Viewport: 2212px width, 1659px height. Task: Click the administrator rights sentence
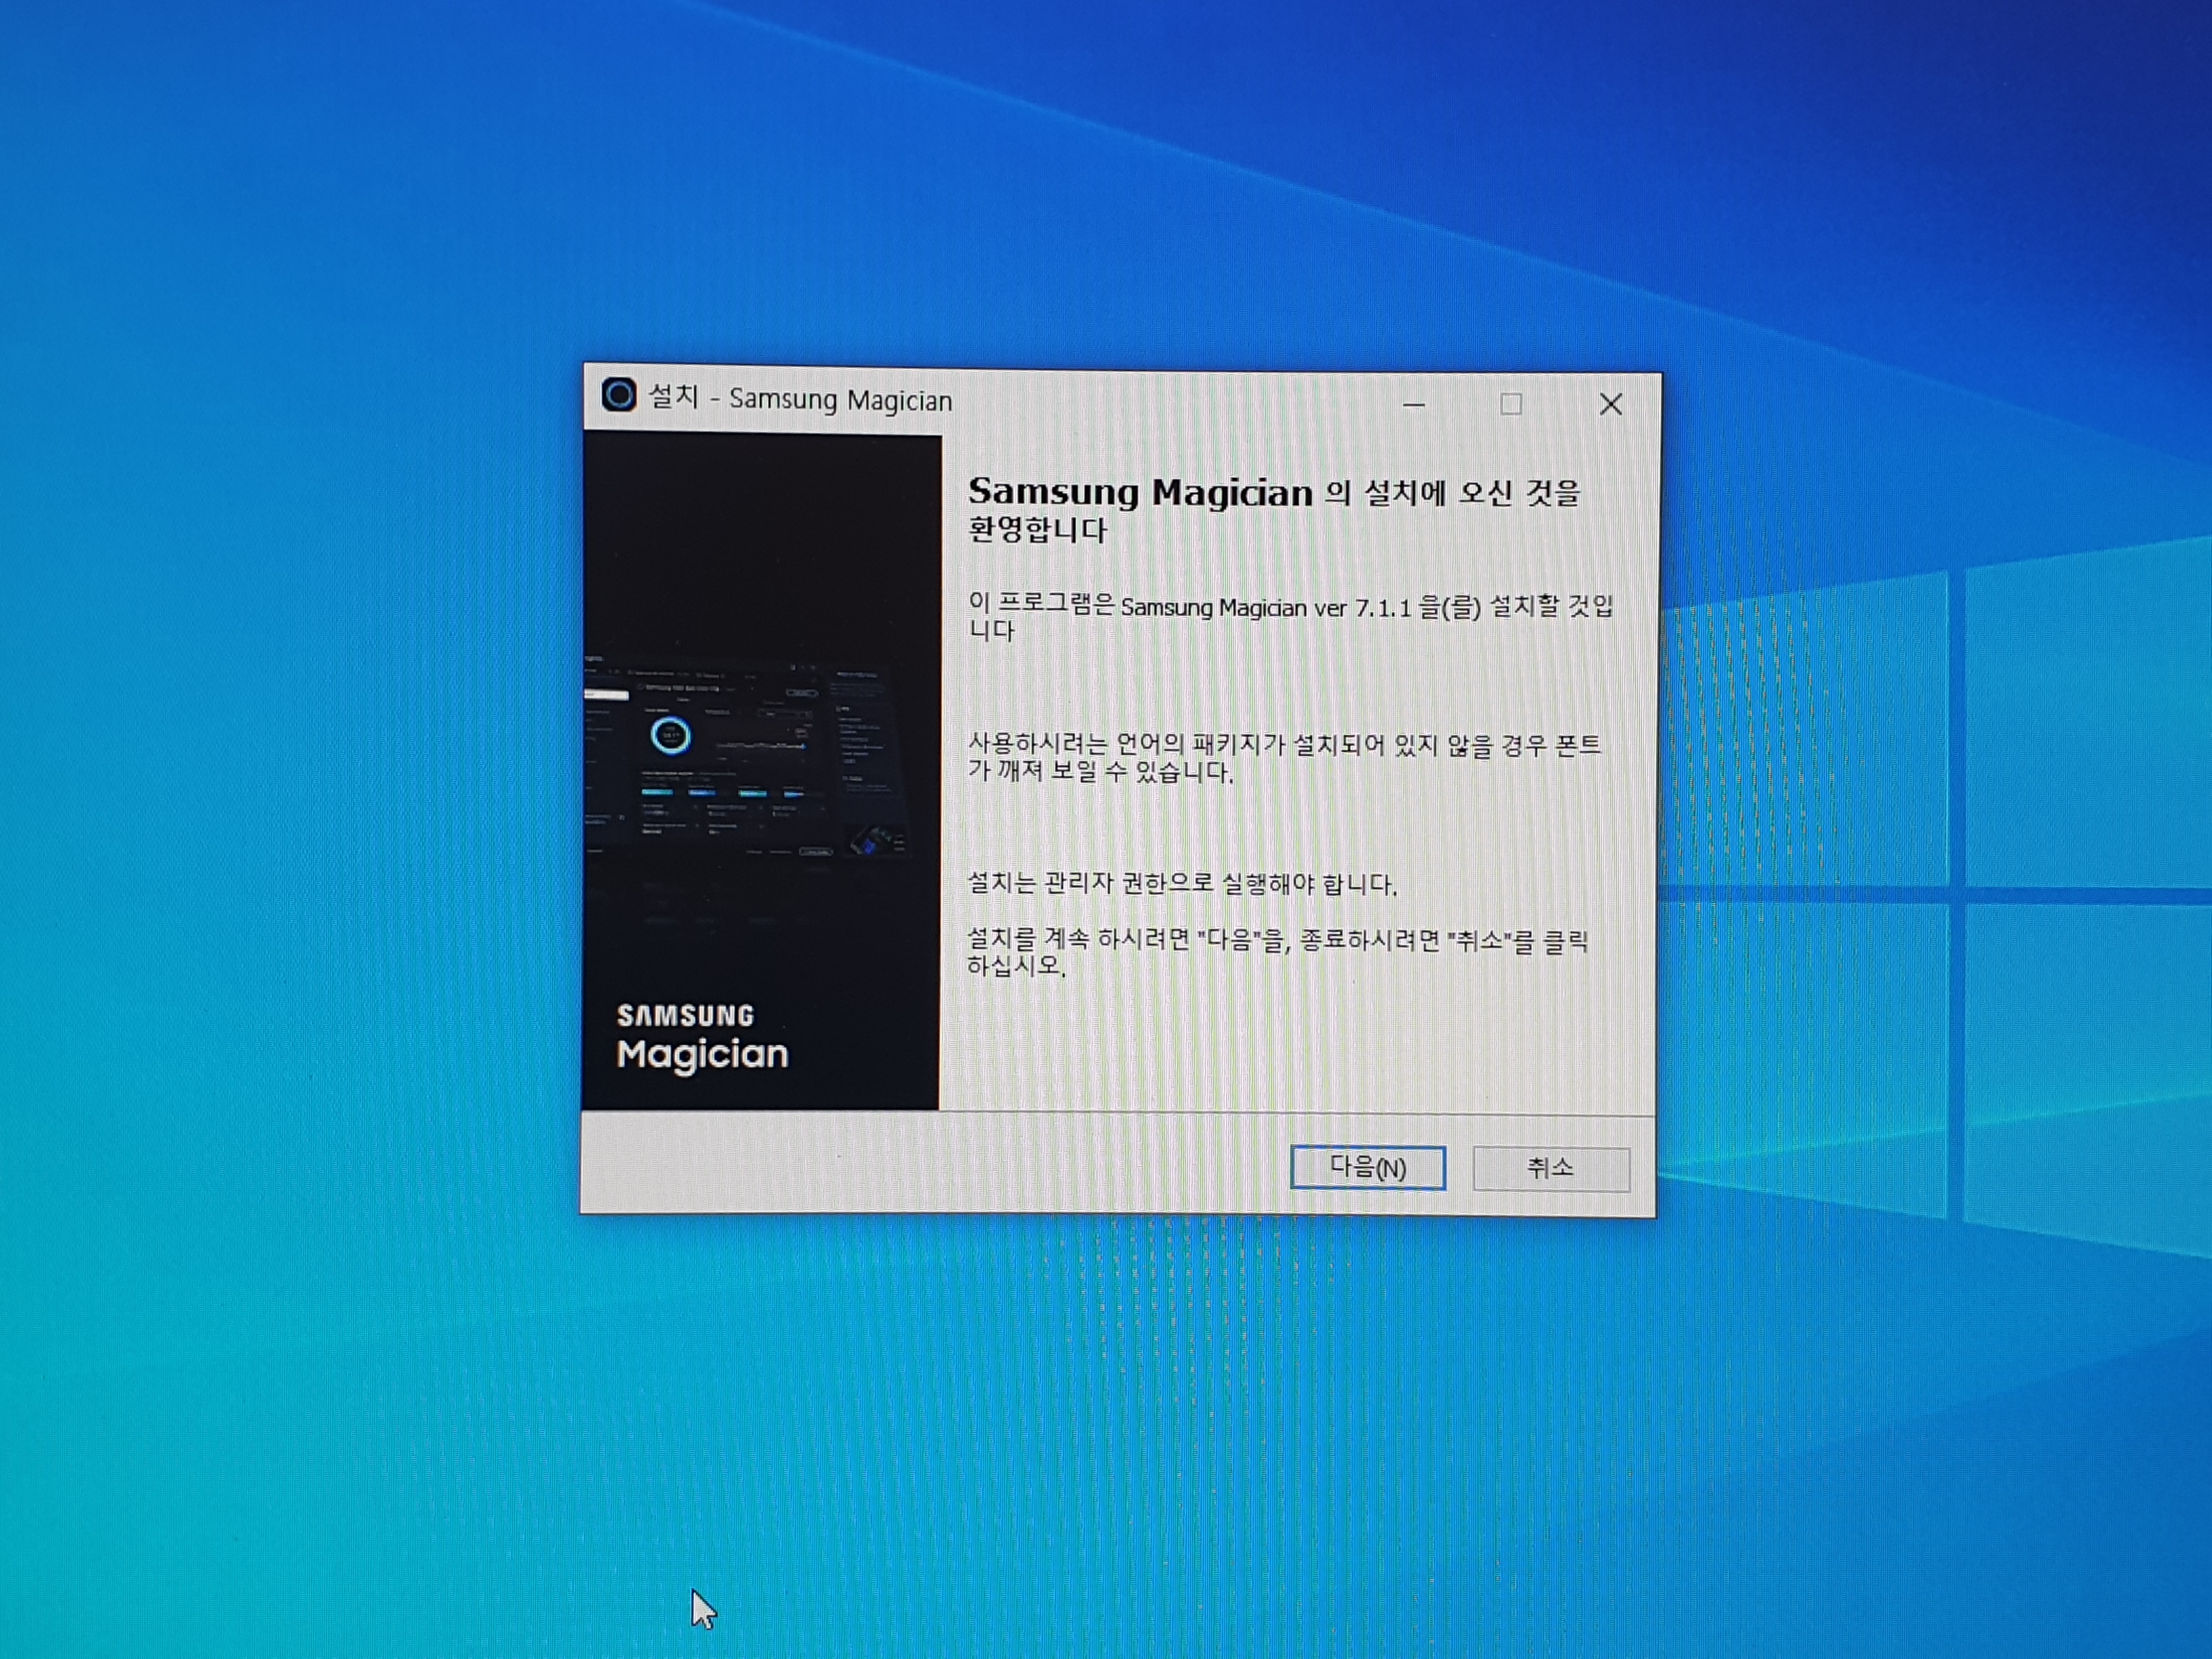point(1181,884)
